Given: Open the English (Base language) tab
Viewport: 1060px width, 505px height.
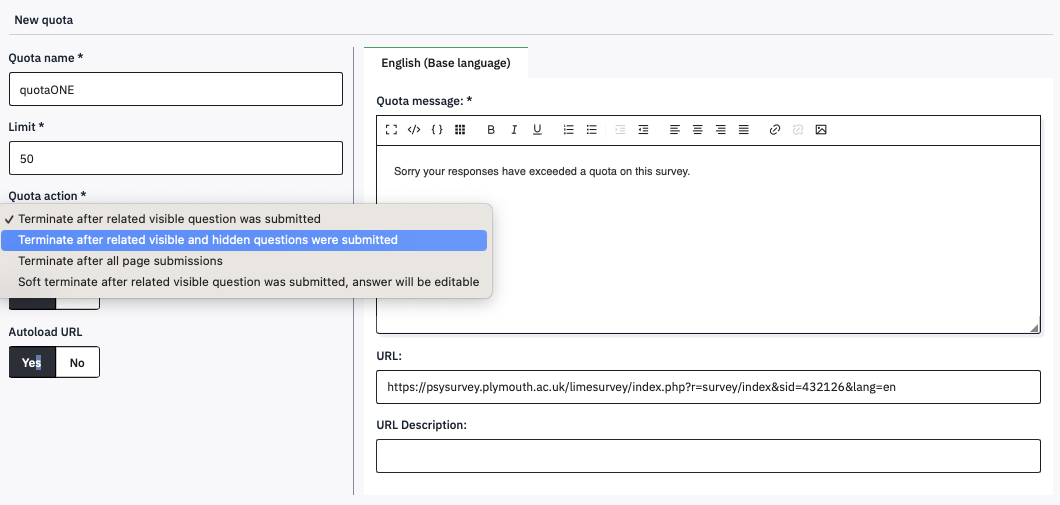Looking at the screenshot, I should (446, 63).
